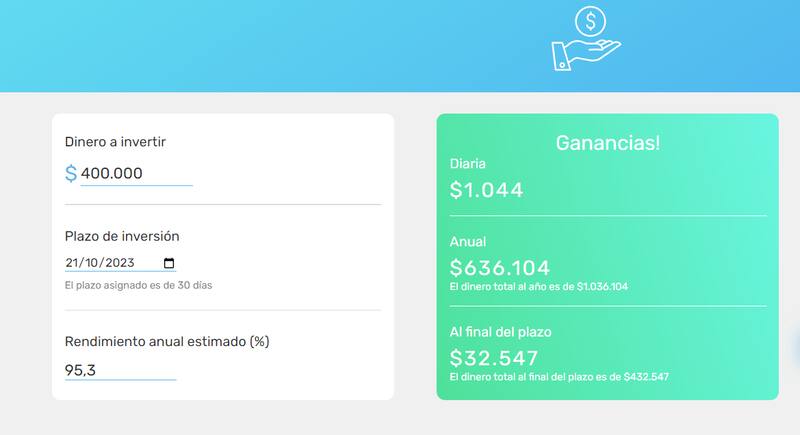
Task: Click the annual earnings value $636.104
Action: (x=499, y=268)
